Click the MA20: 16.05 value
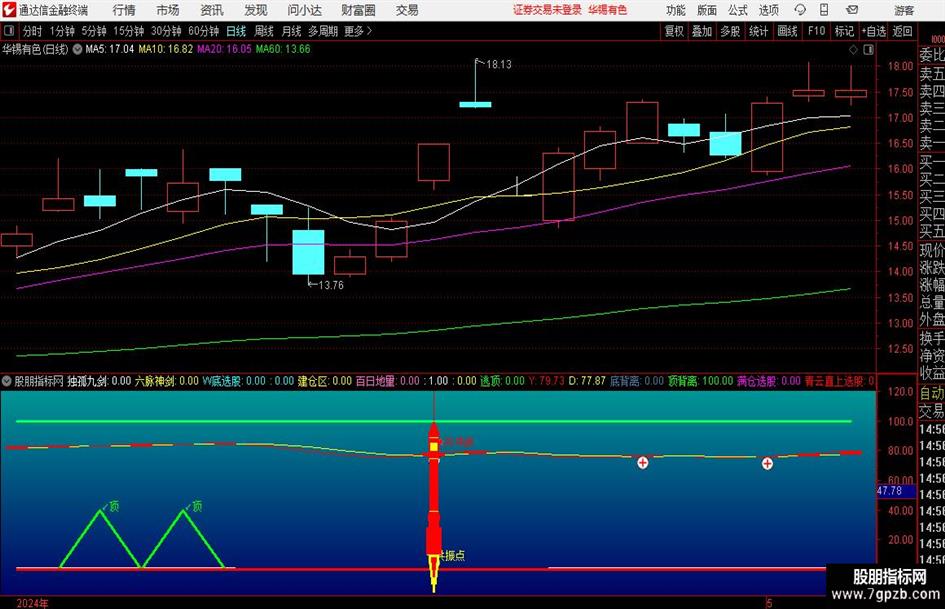Screen dimensions: 945x609 (x=224, y=49)
